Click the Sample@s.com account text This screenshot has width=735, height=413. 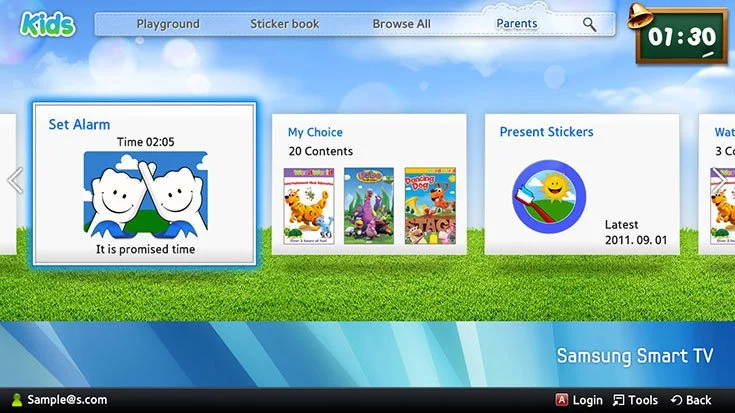pyautogui.click(x=67, y=400)
